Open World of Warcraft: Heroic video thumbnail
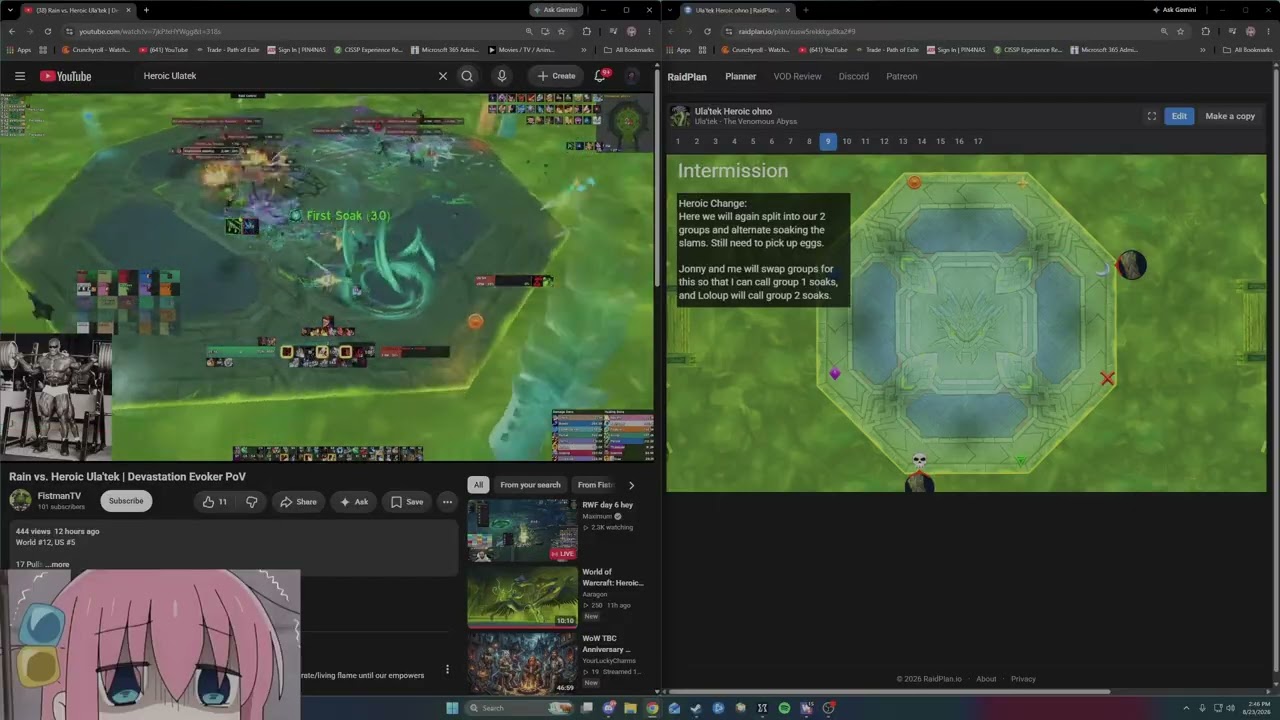This screenshot has height=720, width=1280. [x=522, y=597]
